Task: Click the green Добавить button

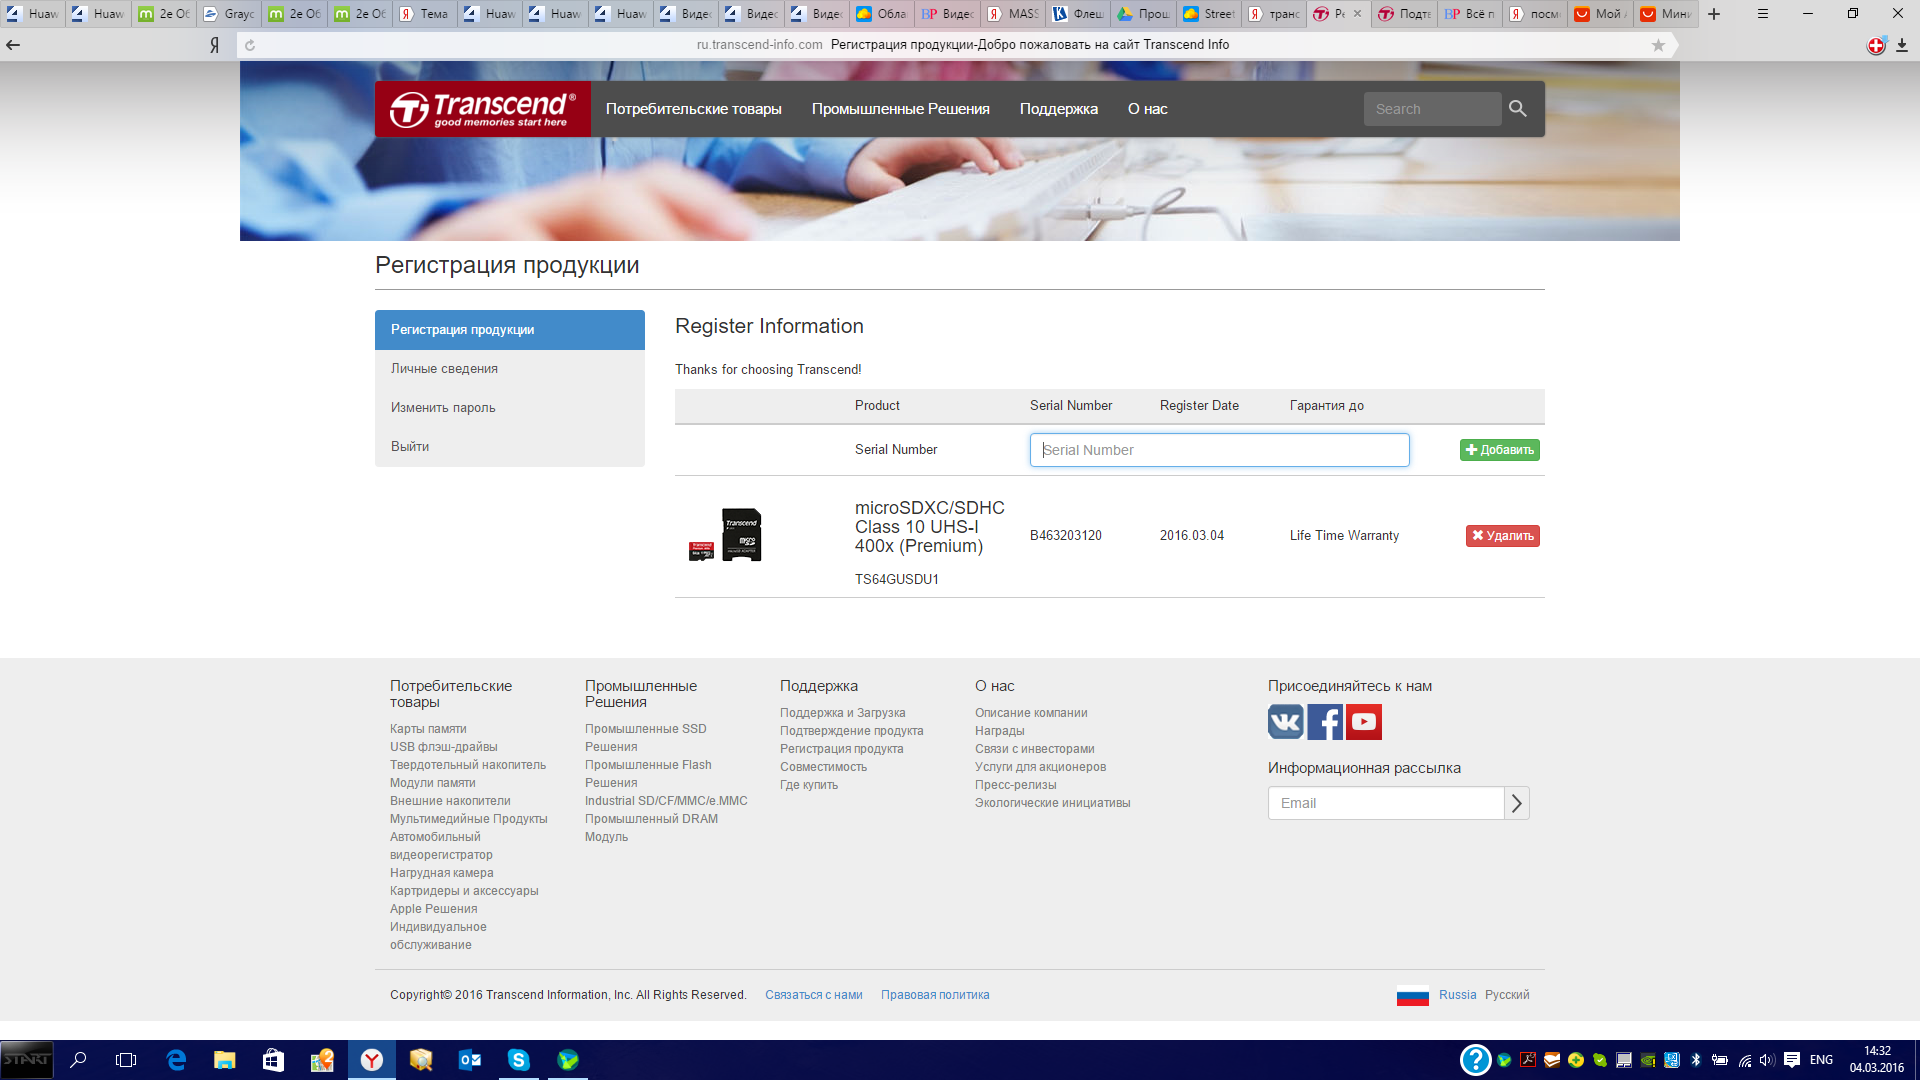Action: (x=1499, y=450)
